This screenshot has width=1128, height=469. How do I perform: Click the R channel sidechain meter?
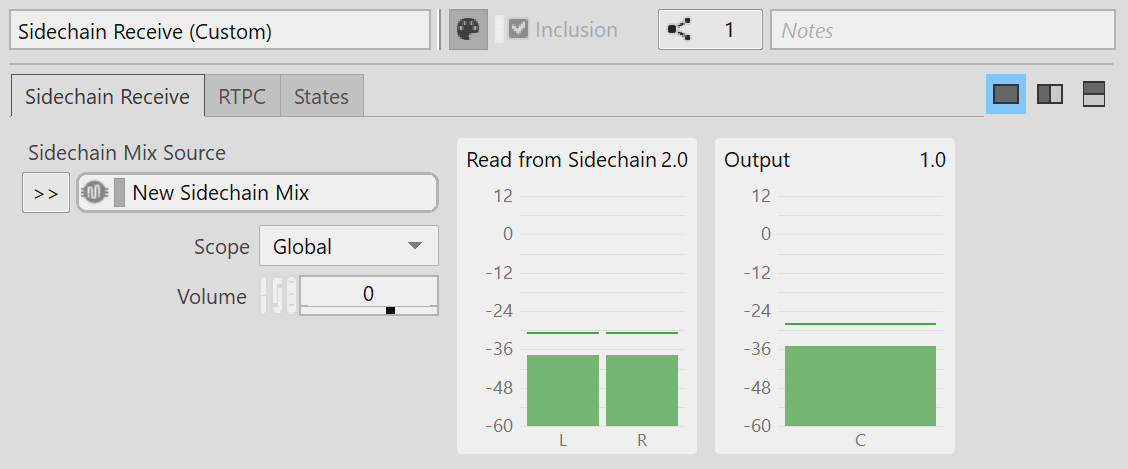tap(641, 390)
